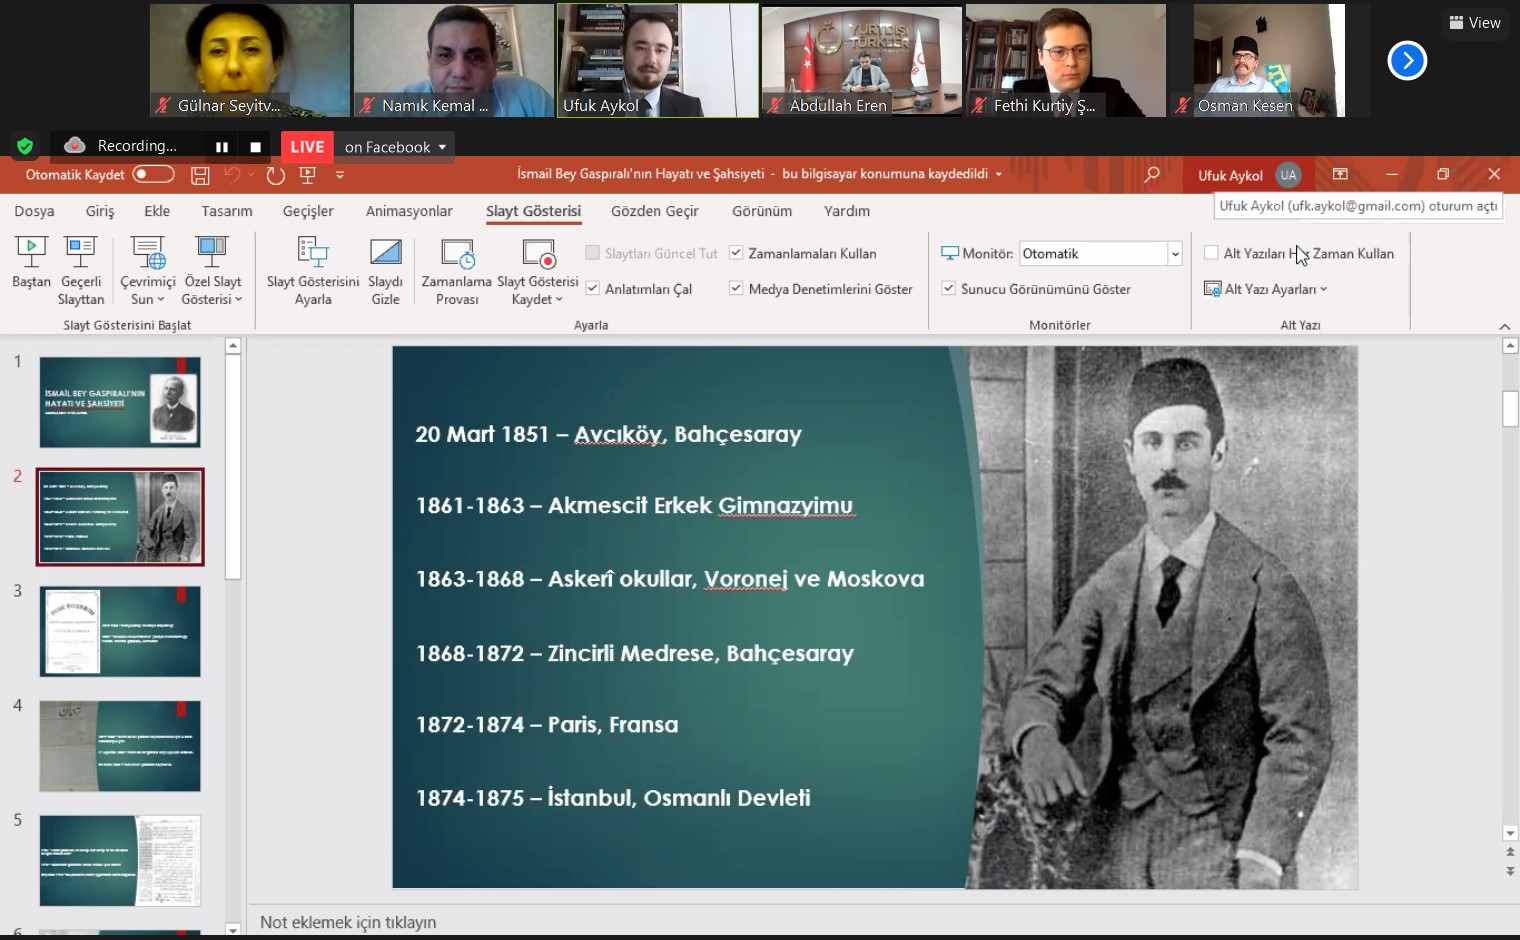Open Özel Slayt Gösterisi custom show menu
Viewport: 1520px width, 940px height.
click(x=212, y=271)
